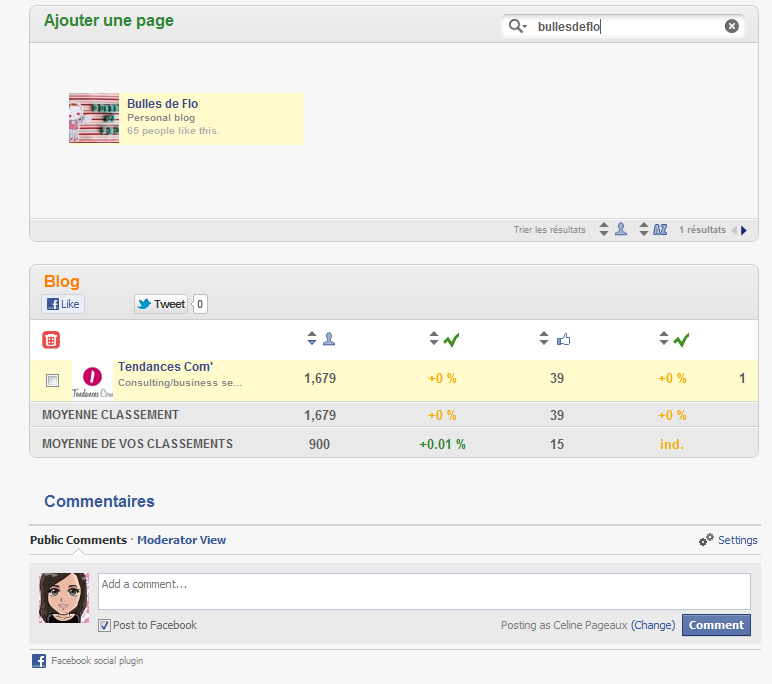
Task: Open the search magnifier dropdown
Action: tap(517, 26)
